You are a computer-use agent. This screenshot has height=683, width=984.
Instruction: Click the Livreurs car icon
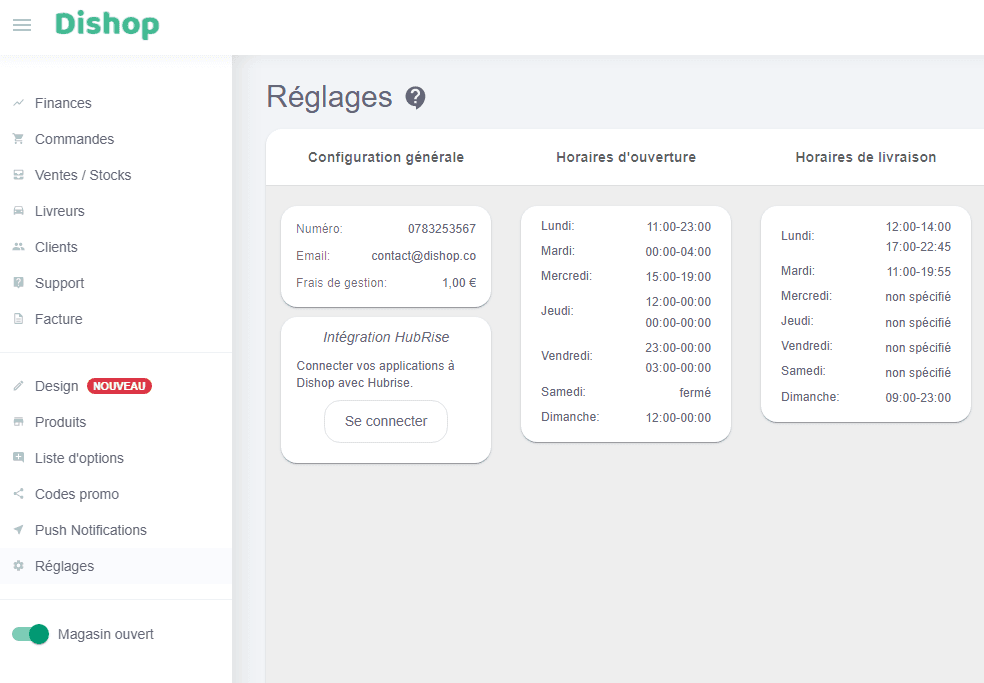click(19, 211)
